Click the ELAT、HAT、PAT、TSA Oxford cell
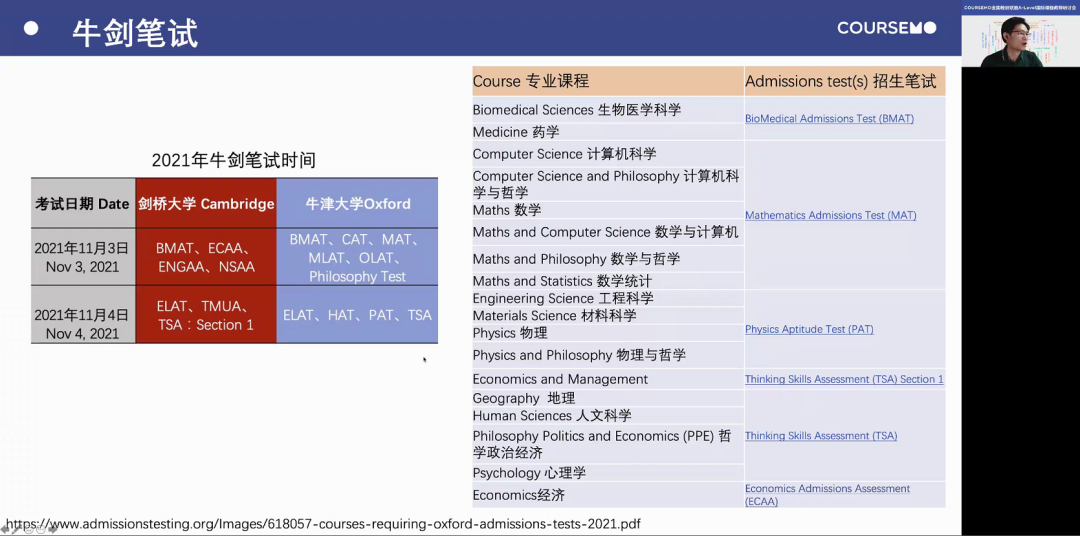Viewport: 1080px width, 536px height. [357, 315]
